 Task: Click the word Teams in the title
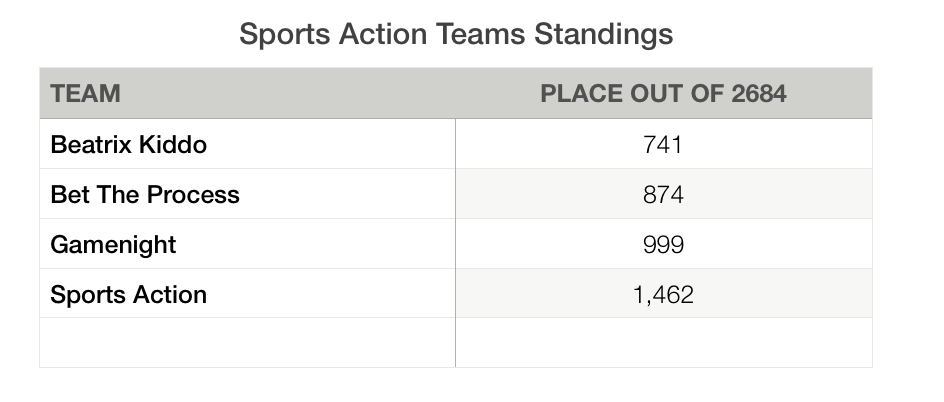pyautogui.click(x=480, y=34)
